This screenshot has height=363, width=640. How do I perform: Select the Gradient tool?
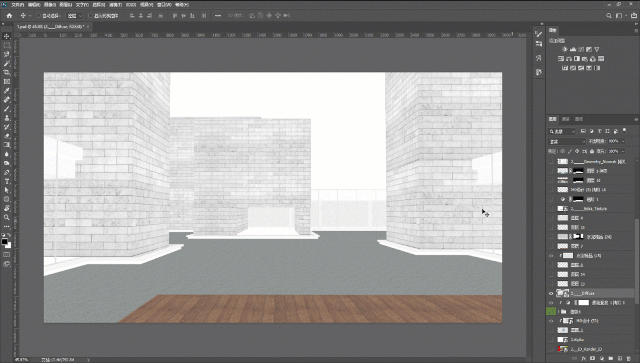click(7, 145)
